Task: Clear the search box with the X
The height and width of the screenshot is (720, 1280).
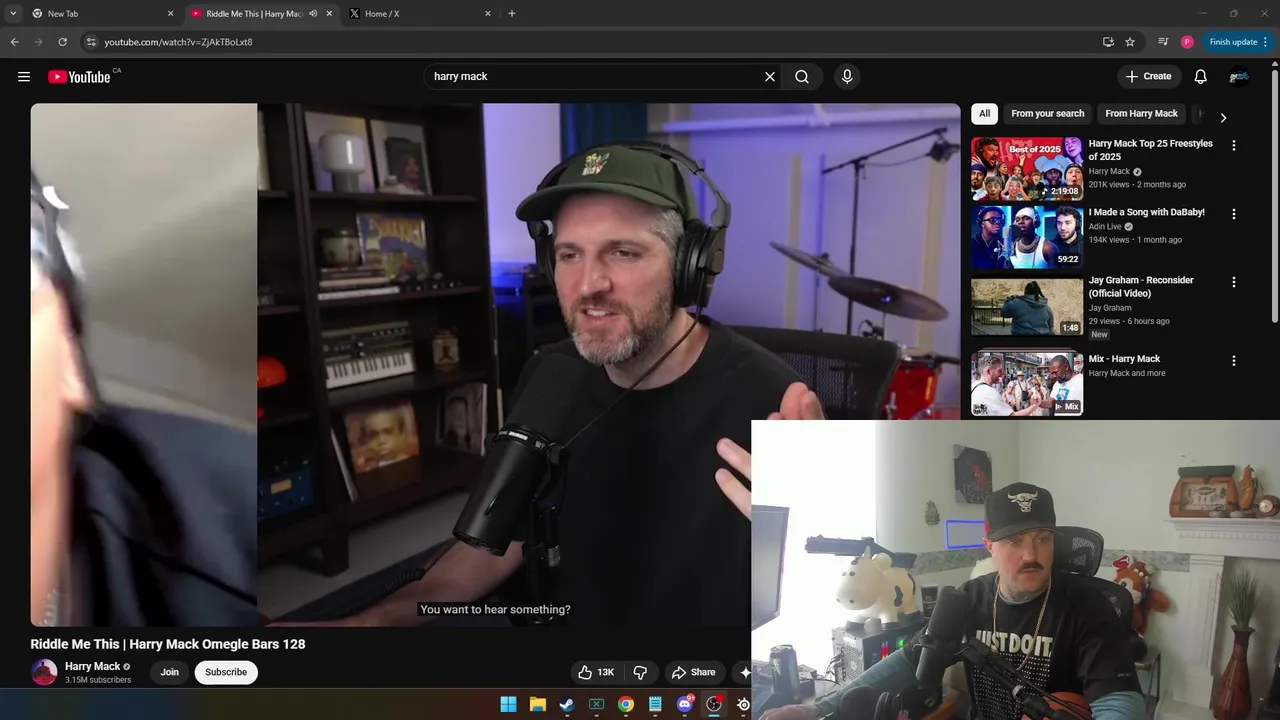Action: (x=770, y=77)
